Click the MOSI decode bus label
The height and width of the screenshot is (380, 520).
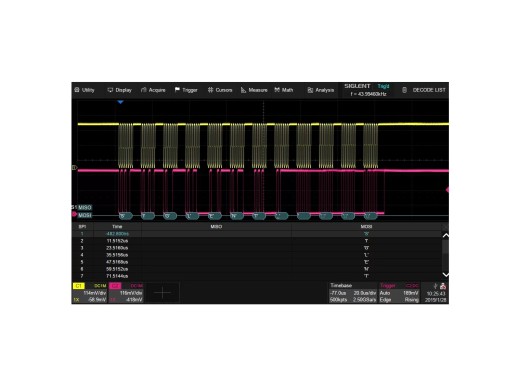click(85, 215)
